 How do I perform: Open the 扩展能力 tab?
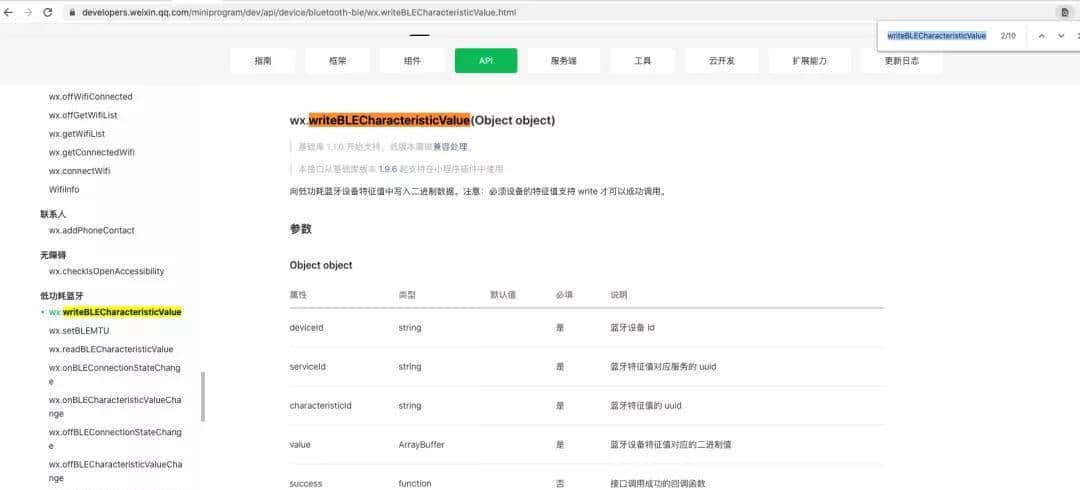tap(809, 61)
